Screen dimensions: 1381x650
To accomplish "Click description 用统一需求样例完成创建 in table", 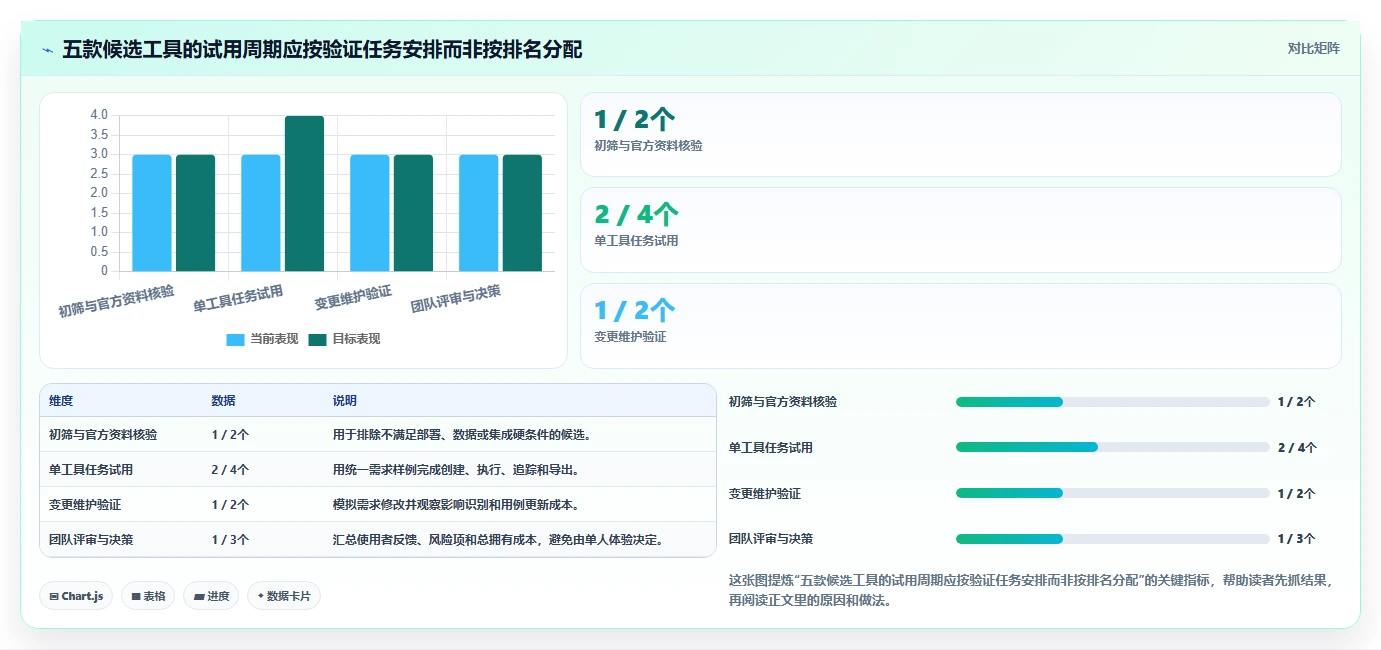I will (456, 470).
